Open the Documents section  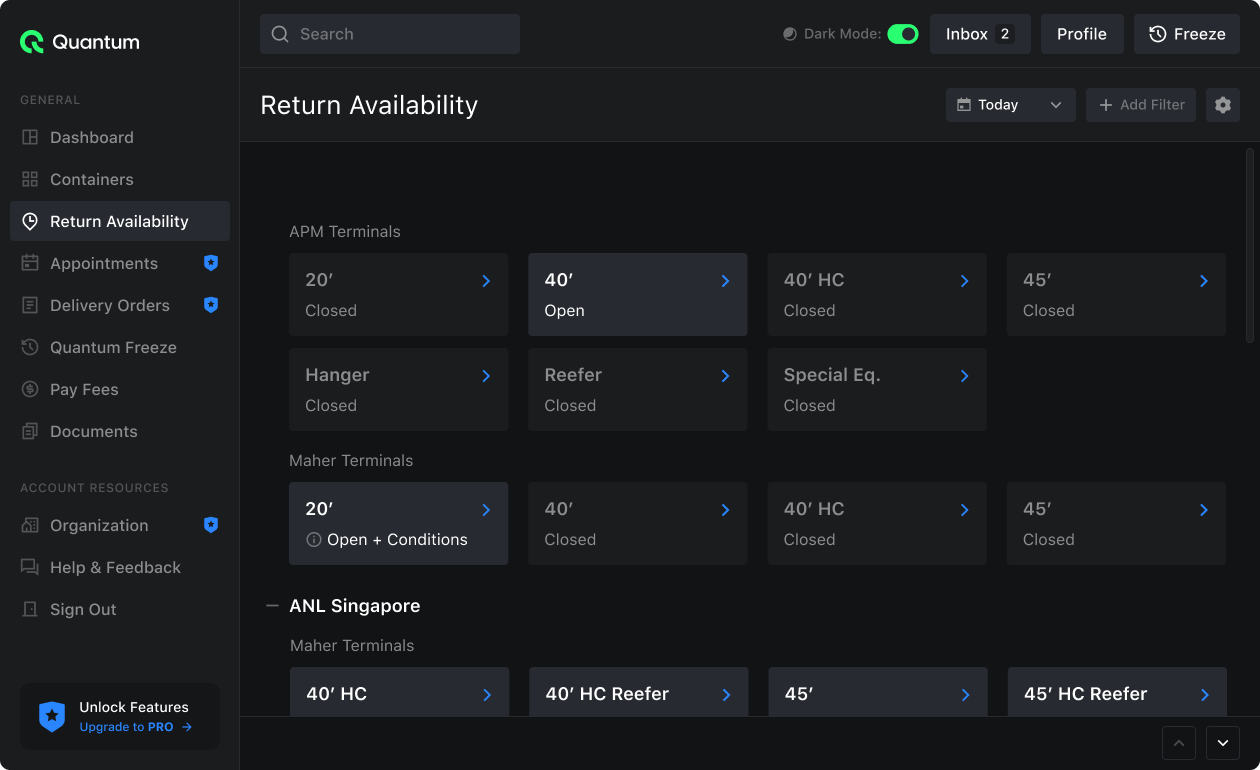coord(94,431)
